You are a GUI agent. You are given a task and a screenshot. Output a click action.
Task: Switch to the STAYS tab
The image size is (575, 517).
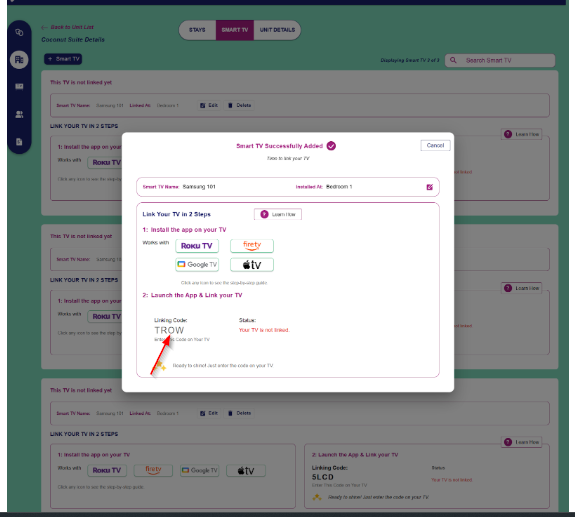coord(197,30)
